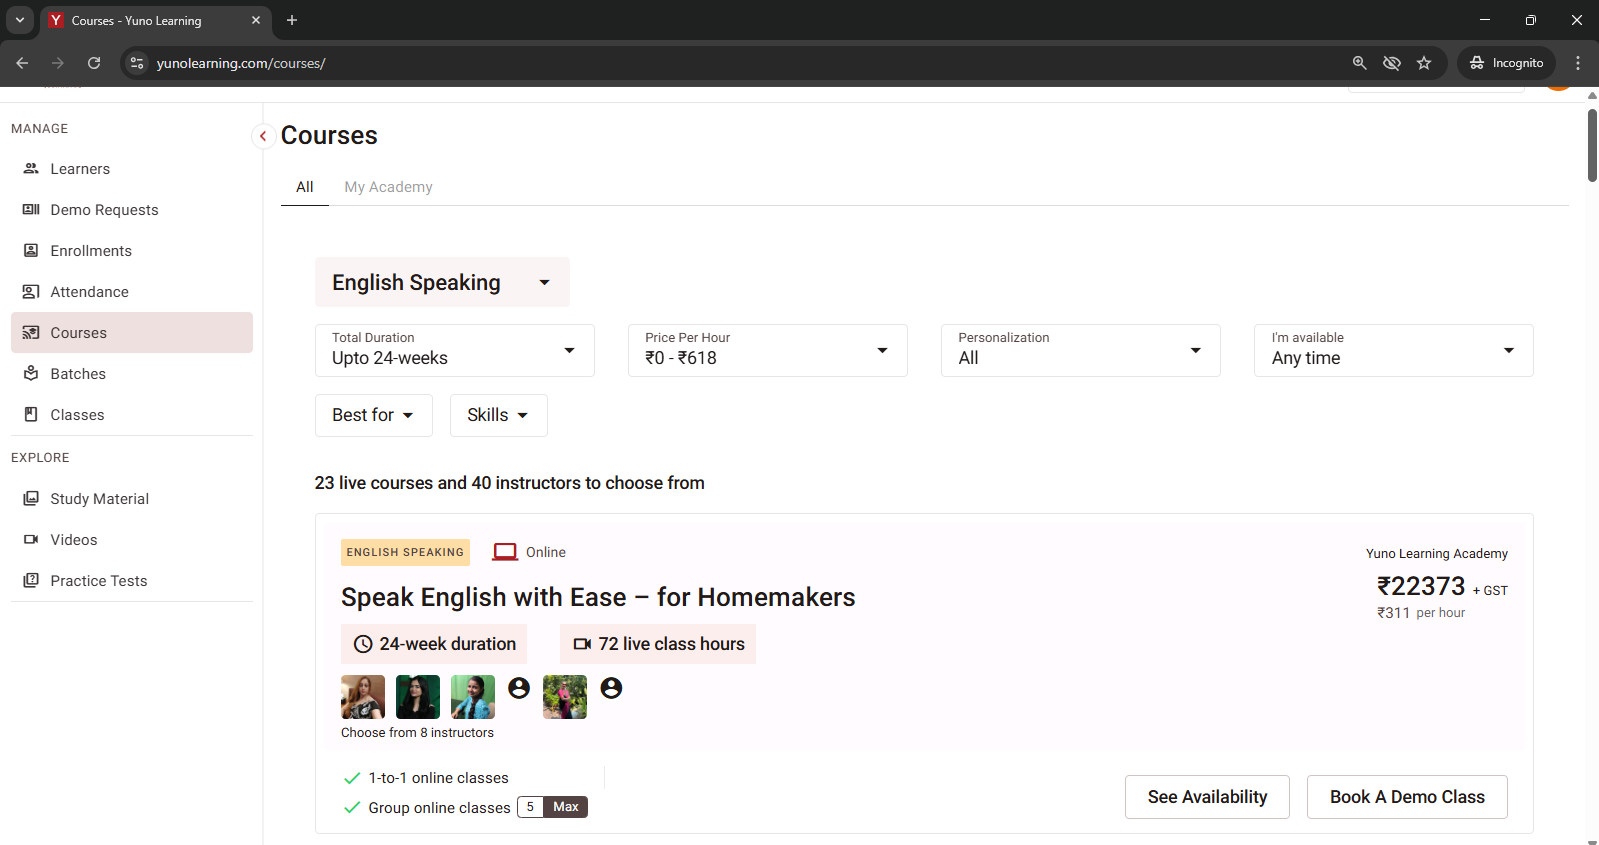Click the first instructor photo thumbnail
Image resolution: width=1599 pixels, height=845 pixels.
(x=362, y=697)
